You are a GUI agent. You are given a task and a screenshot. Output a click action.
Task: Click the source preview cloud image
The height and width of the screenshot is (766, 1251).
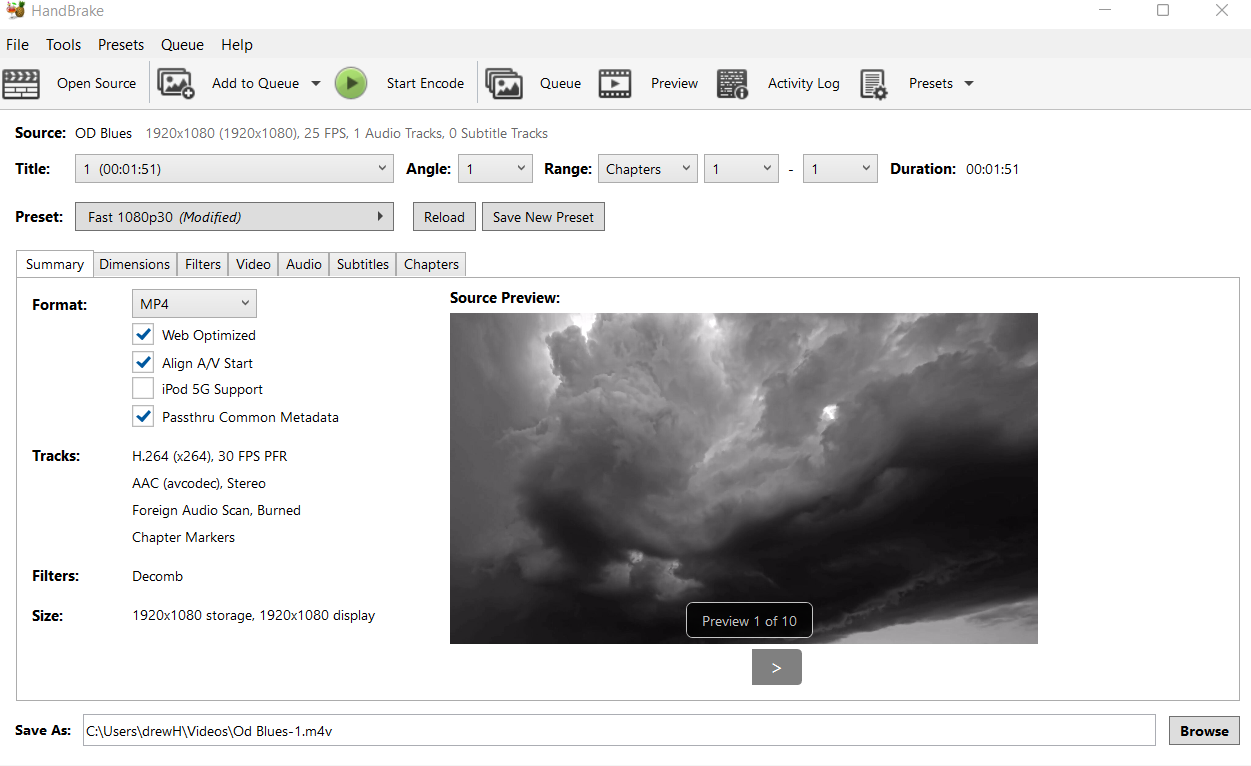point(744,478)
